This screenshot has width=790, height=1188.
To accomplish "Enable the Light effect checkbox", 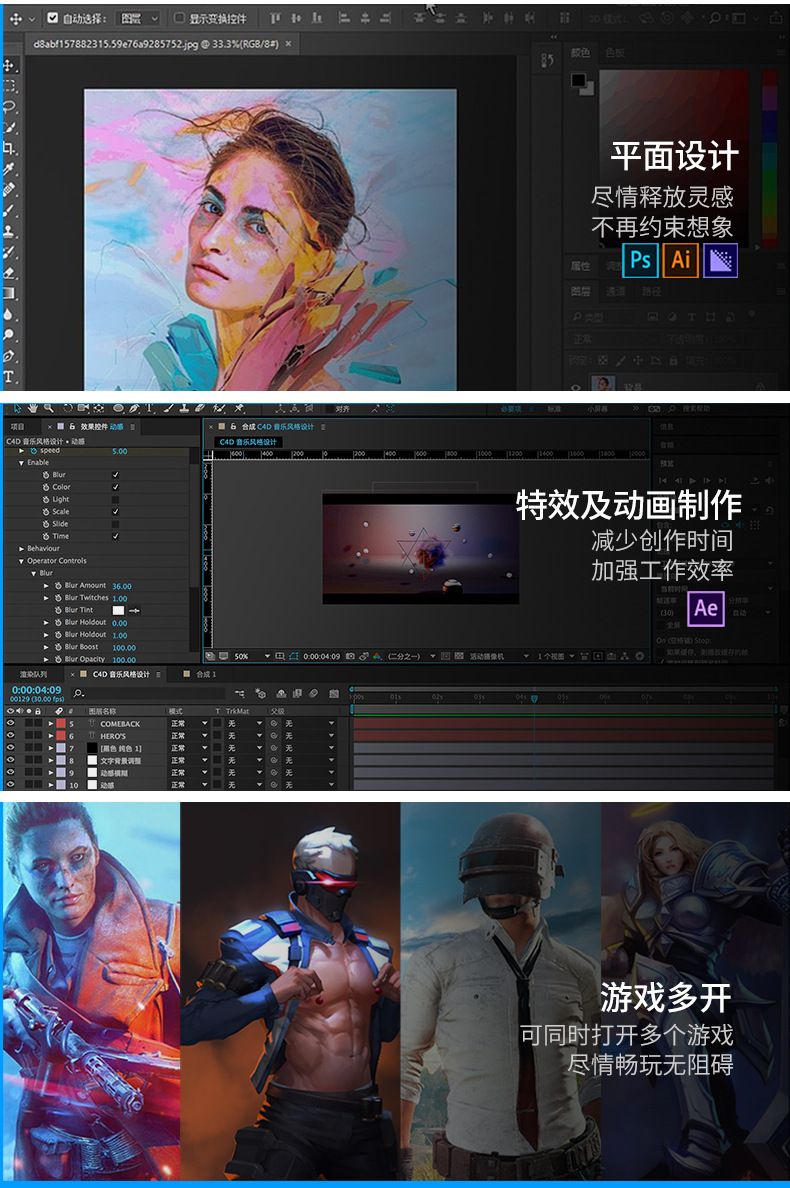I will [x=116, y=499].
